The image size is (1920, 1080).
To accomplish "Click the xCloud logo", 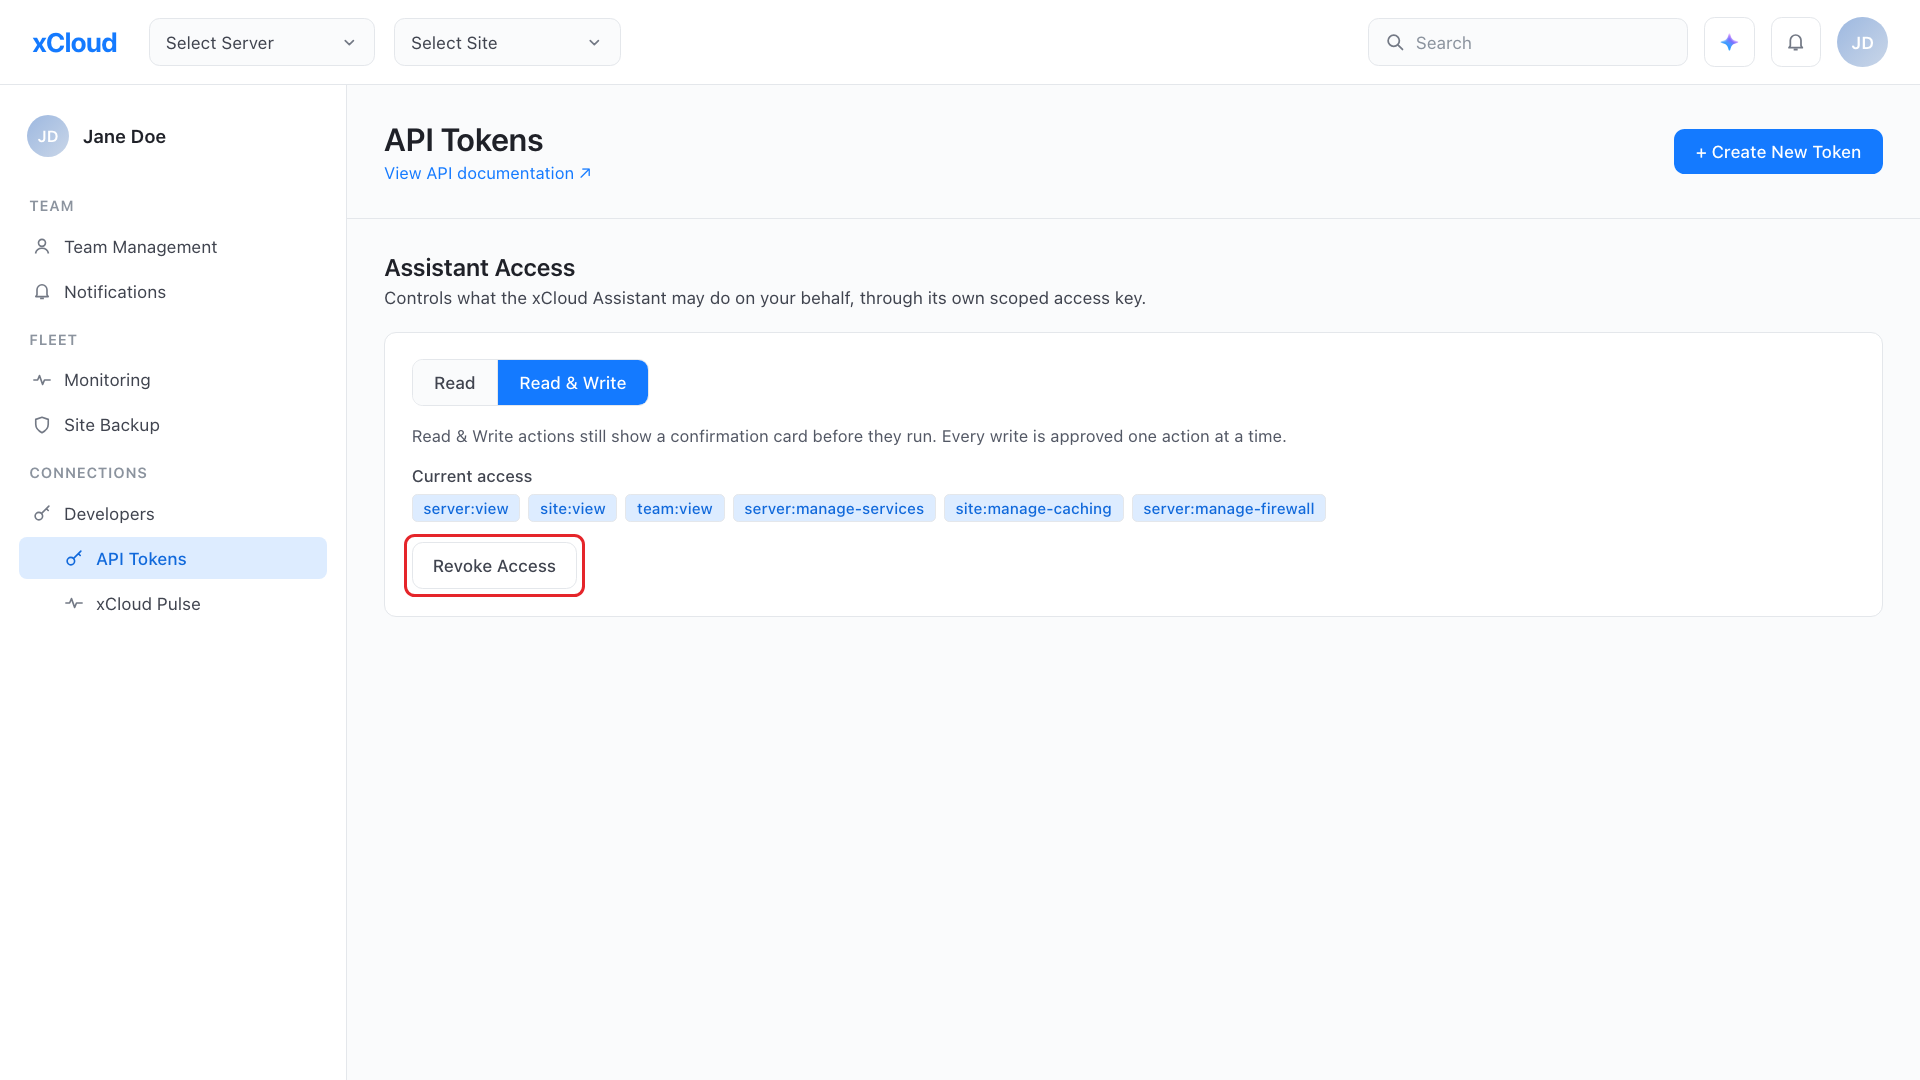I will [x=75, y=42].
